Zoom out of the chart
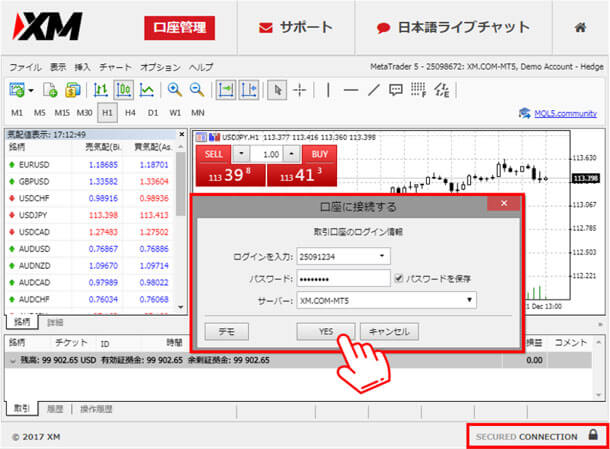This screenshot has height=449, width=610. coord(197,90)
